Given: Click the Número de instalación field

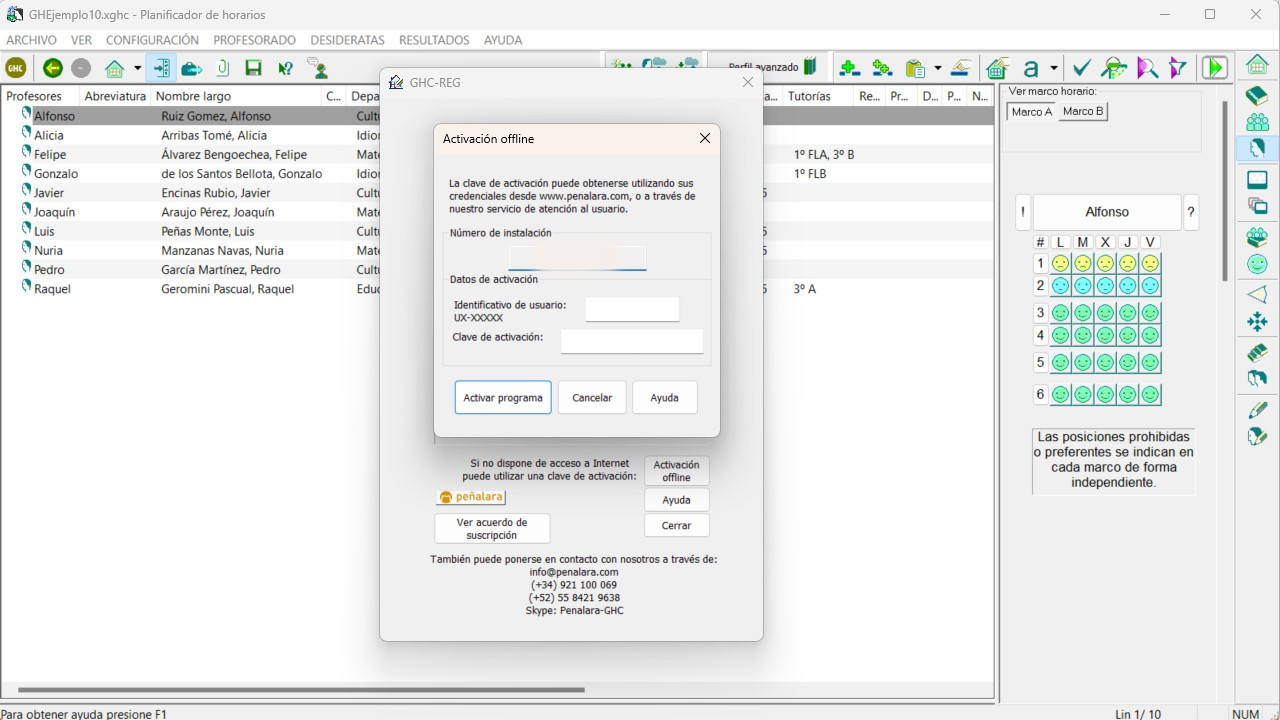Looking at the screenshot, I should 577,258.
